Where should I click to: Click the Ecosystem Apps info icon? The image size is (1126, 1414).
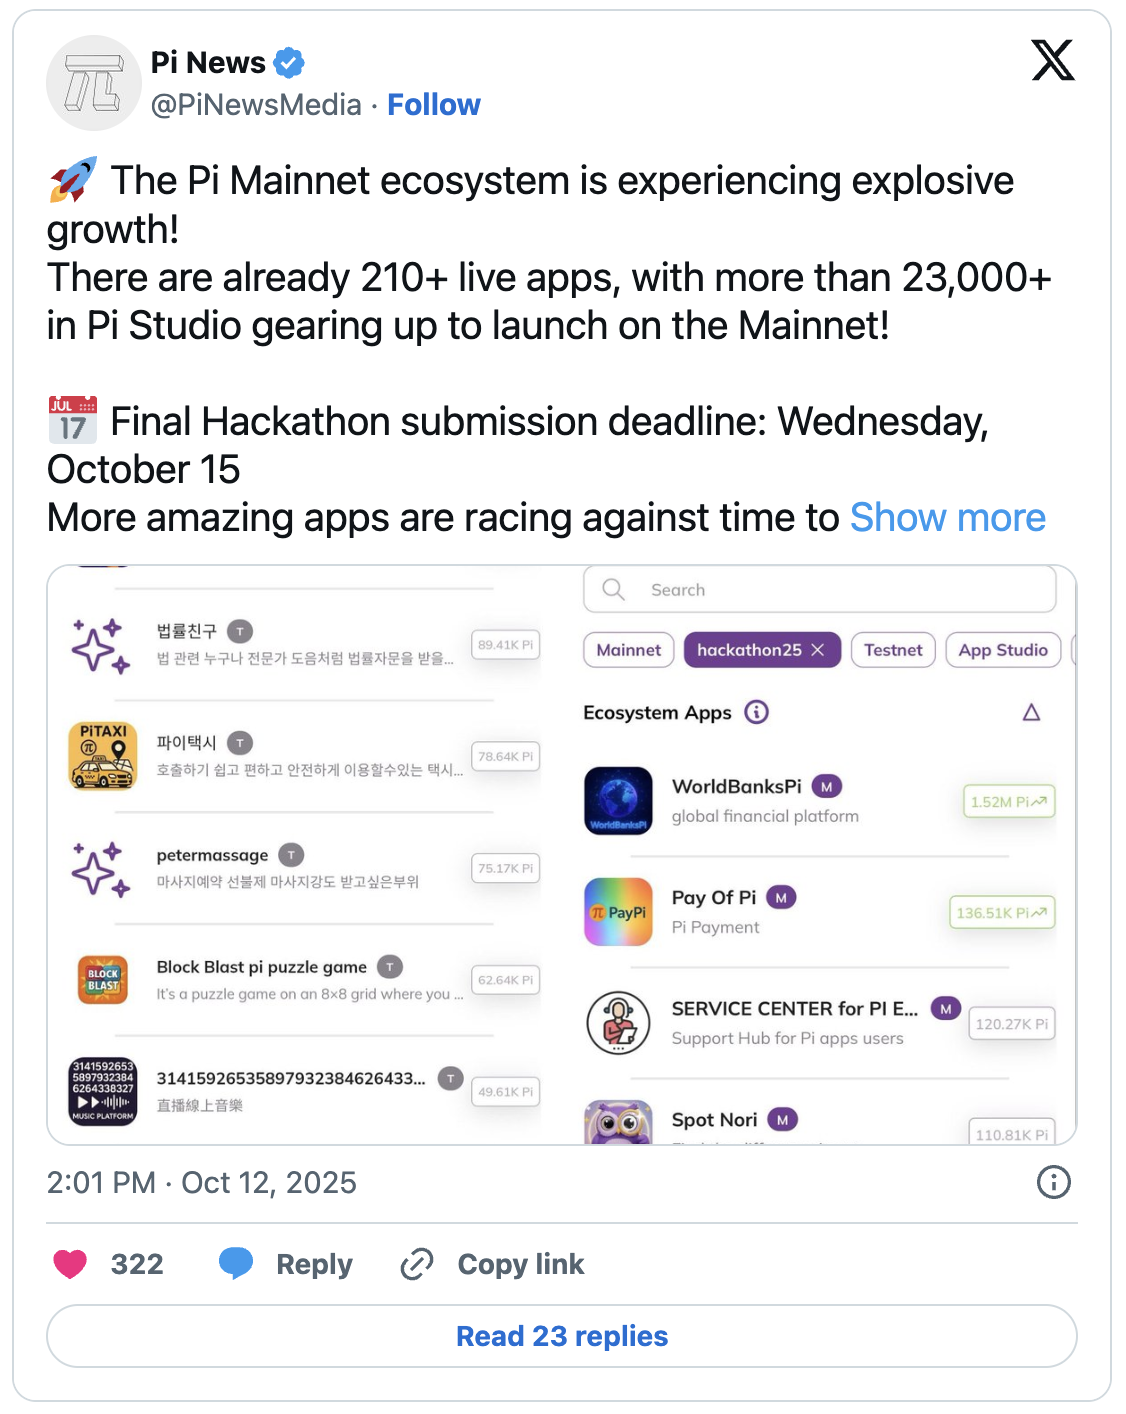click(x=757, y=712)
